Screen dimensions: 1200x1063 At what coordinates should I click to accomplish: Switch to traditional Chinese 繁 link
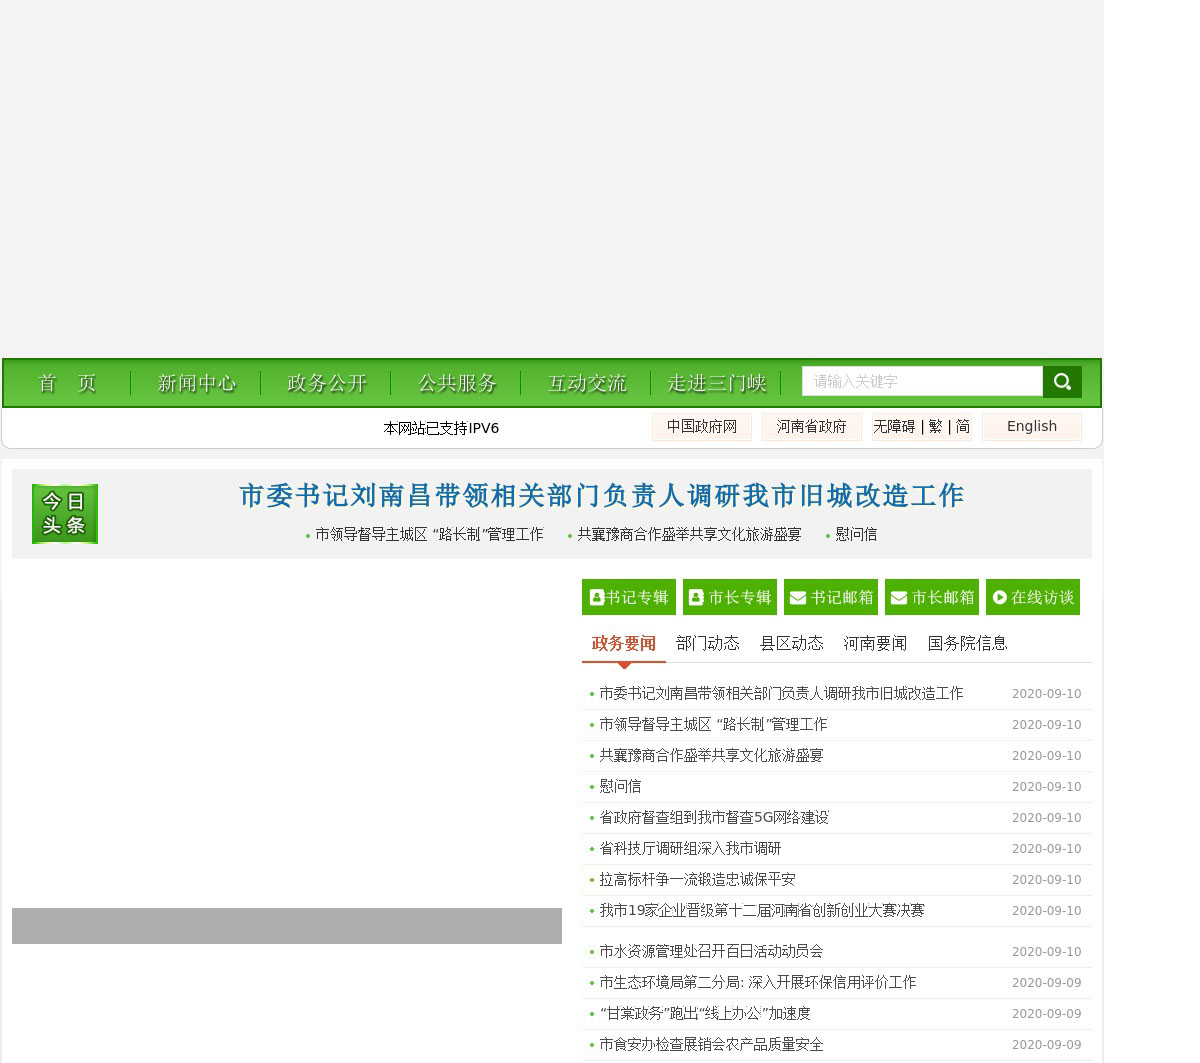click(935, 426)
